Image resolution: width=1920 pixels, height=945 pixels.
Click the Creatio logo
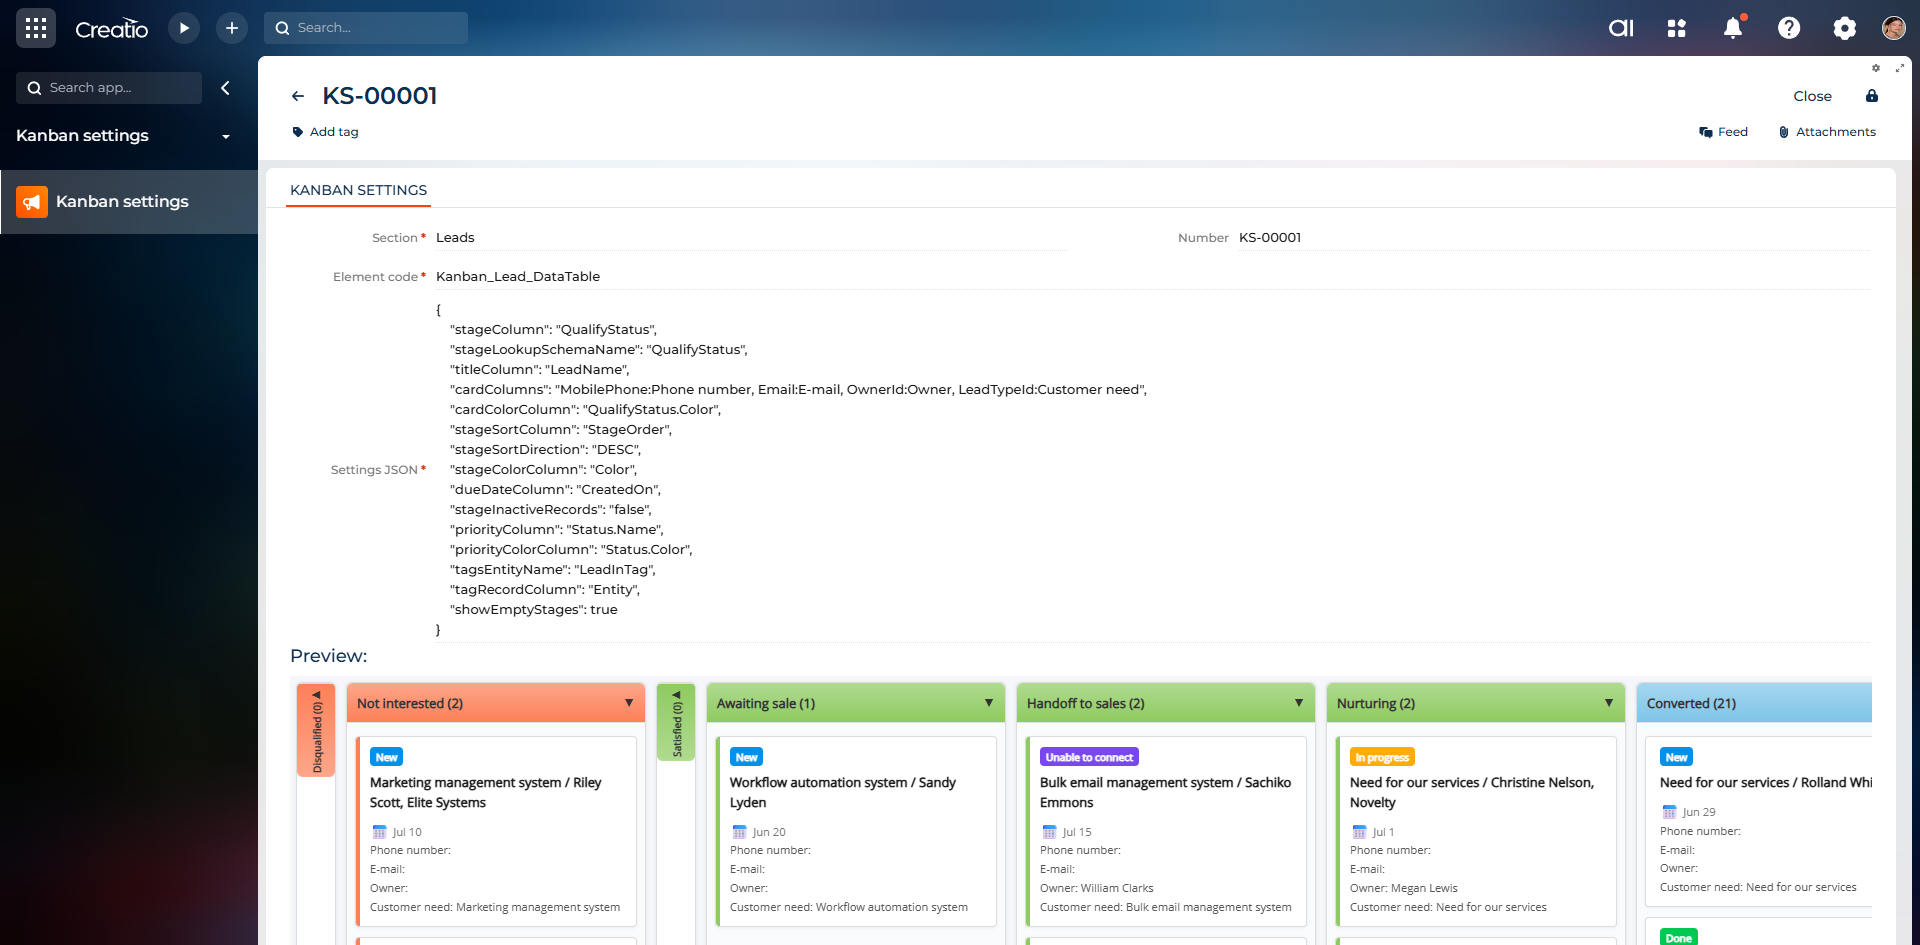pyautogui.click(x=112, y=29)
